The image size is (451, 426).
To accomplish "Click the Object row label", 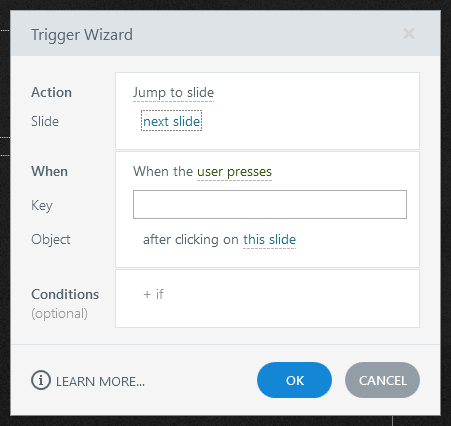I will coord(51,240).
